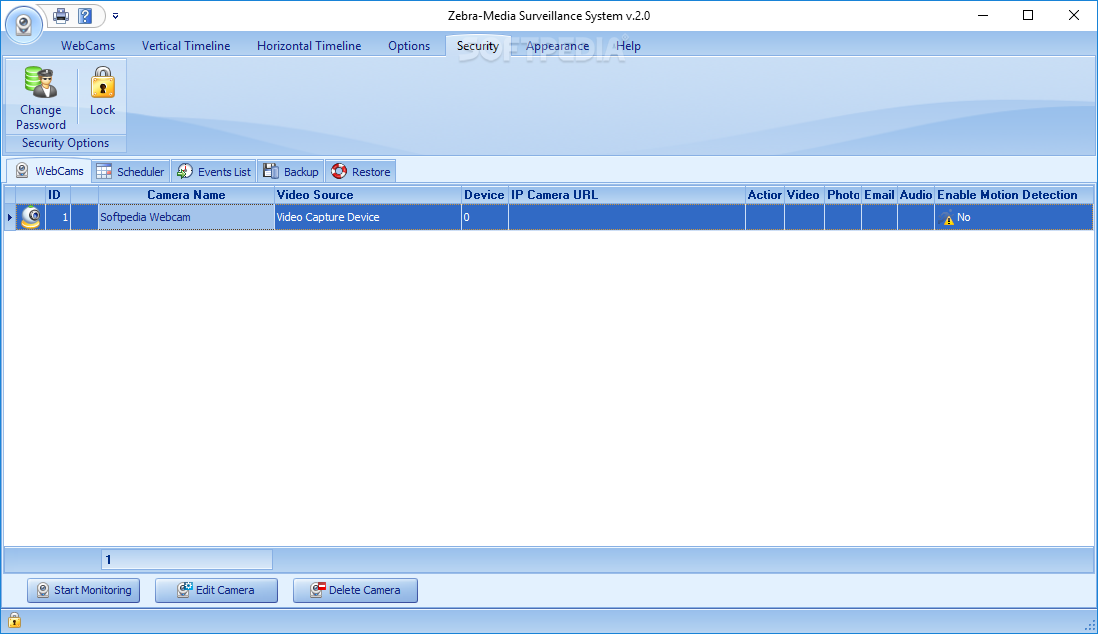Click the IP Camera URL column header
Screen dimensions: 1098x634
coord(627,195)
